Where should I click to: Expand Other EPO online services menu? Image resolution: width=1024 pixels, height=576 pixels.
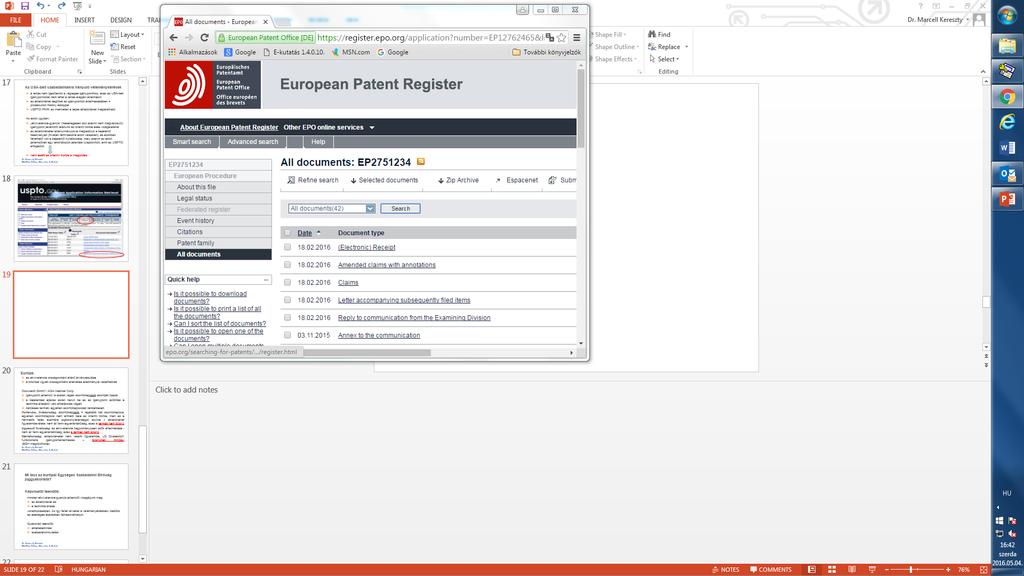(x=329, y=127)
